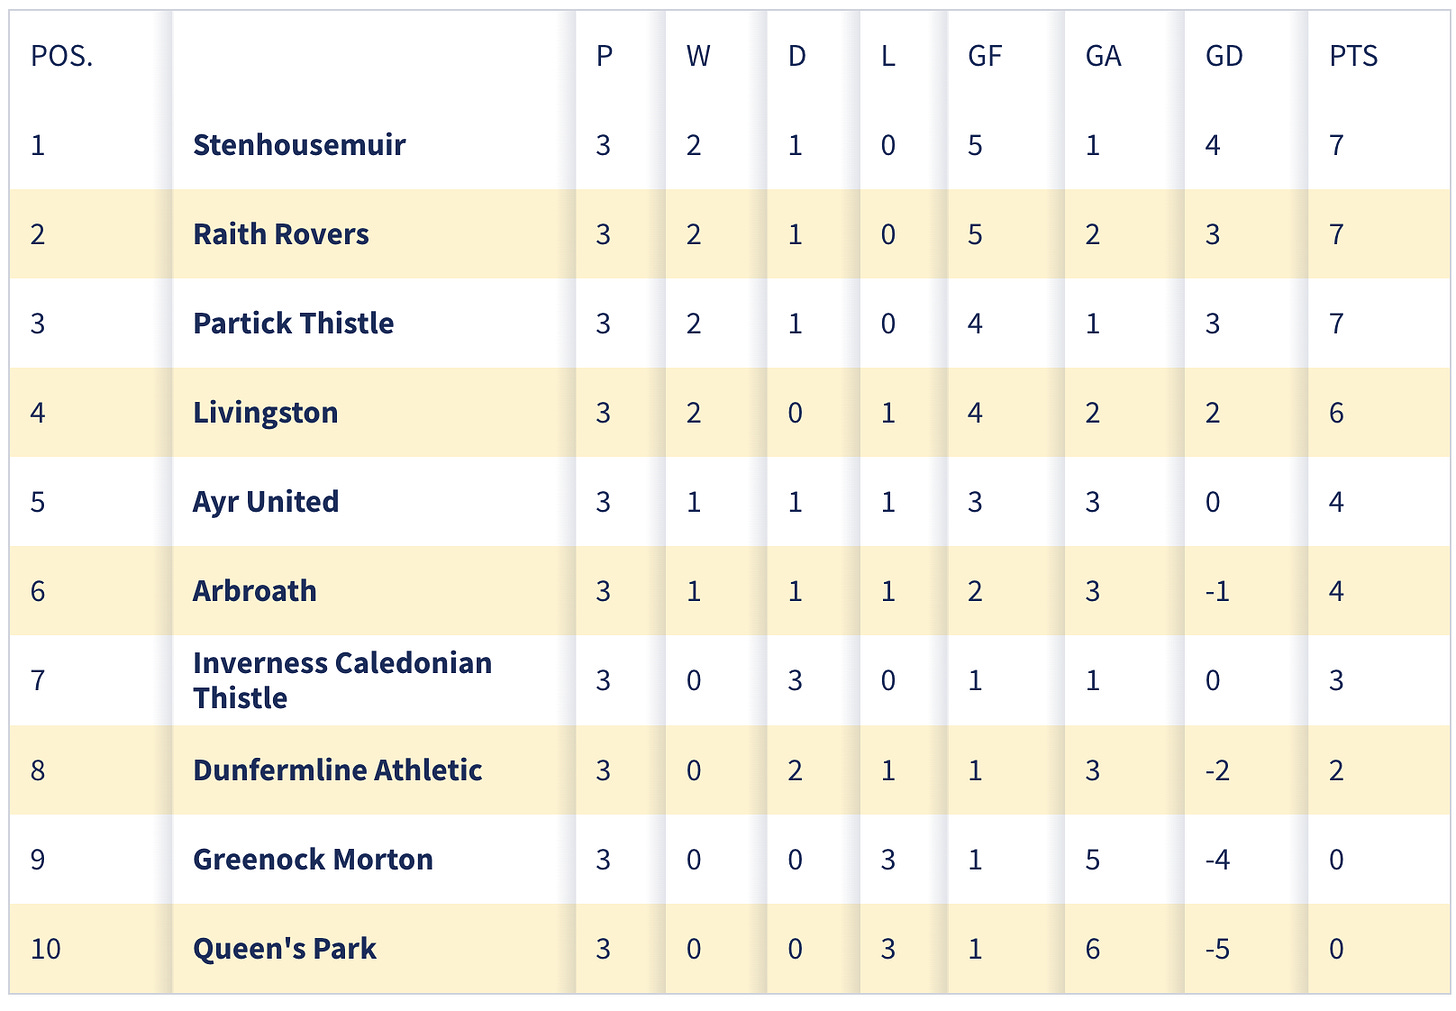1456x1011 pixels.
Task: Click the W wins column header
Action: pos(698,56)
